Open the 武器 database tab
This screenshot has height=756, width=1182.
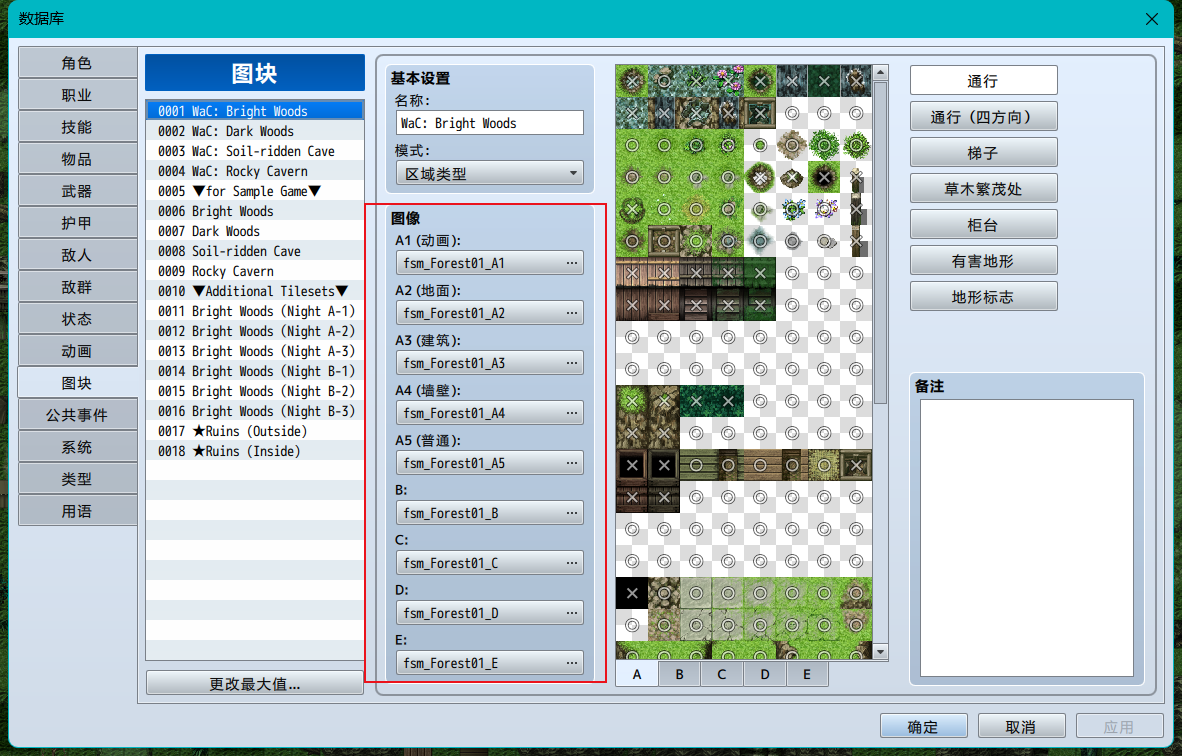pos(77,191)
